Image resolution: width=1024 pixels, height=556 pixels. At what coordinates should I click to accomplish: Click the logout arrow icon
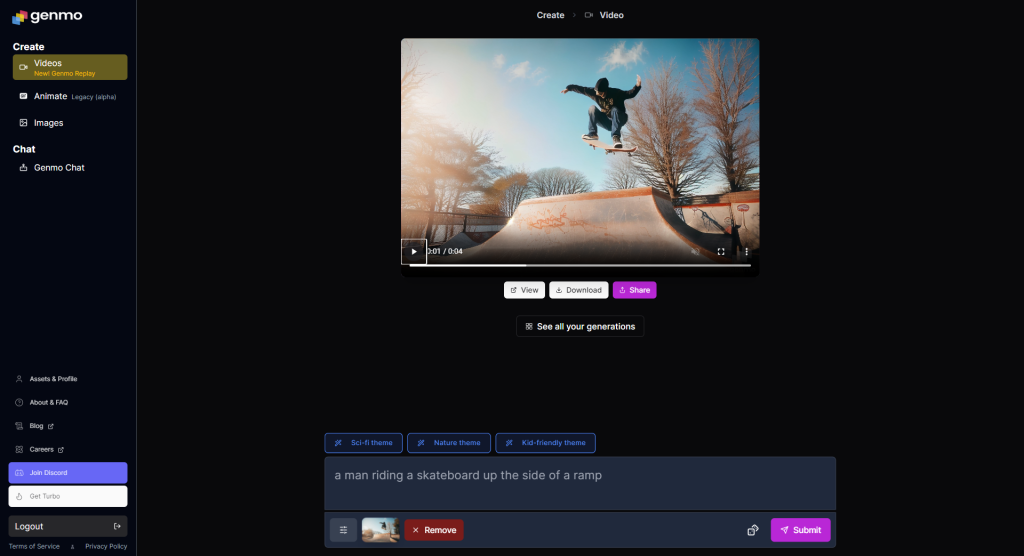pos(118,527)
